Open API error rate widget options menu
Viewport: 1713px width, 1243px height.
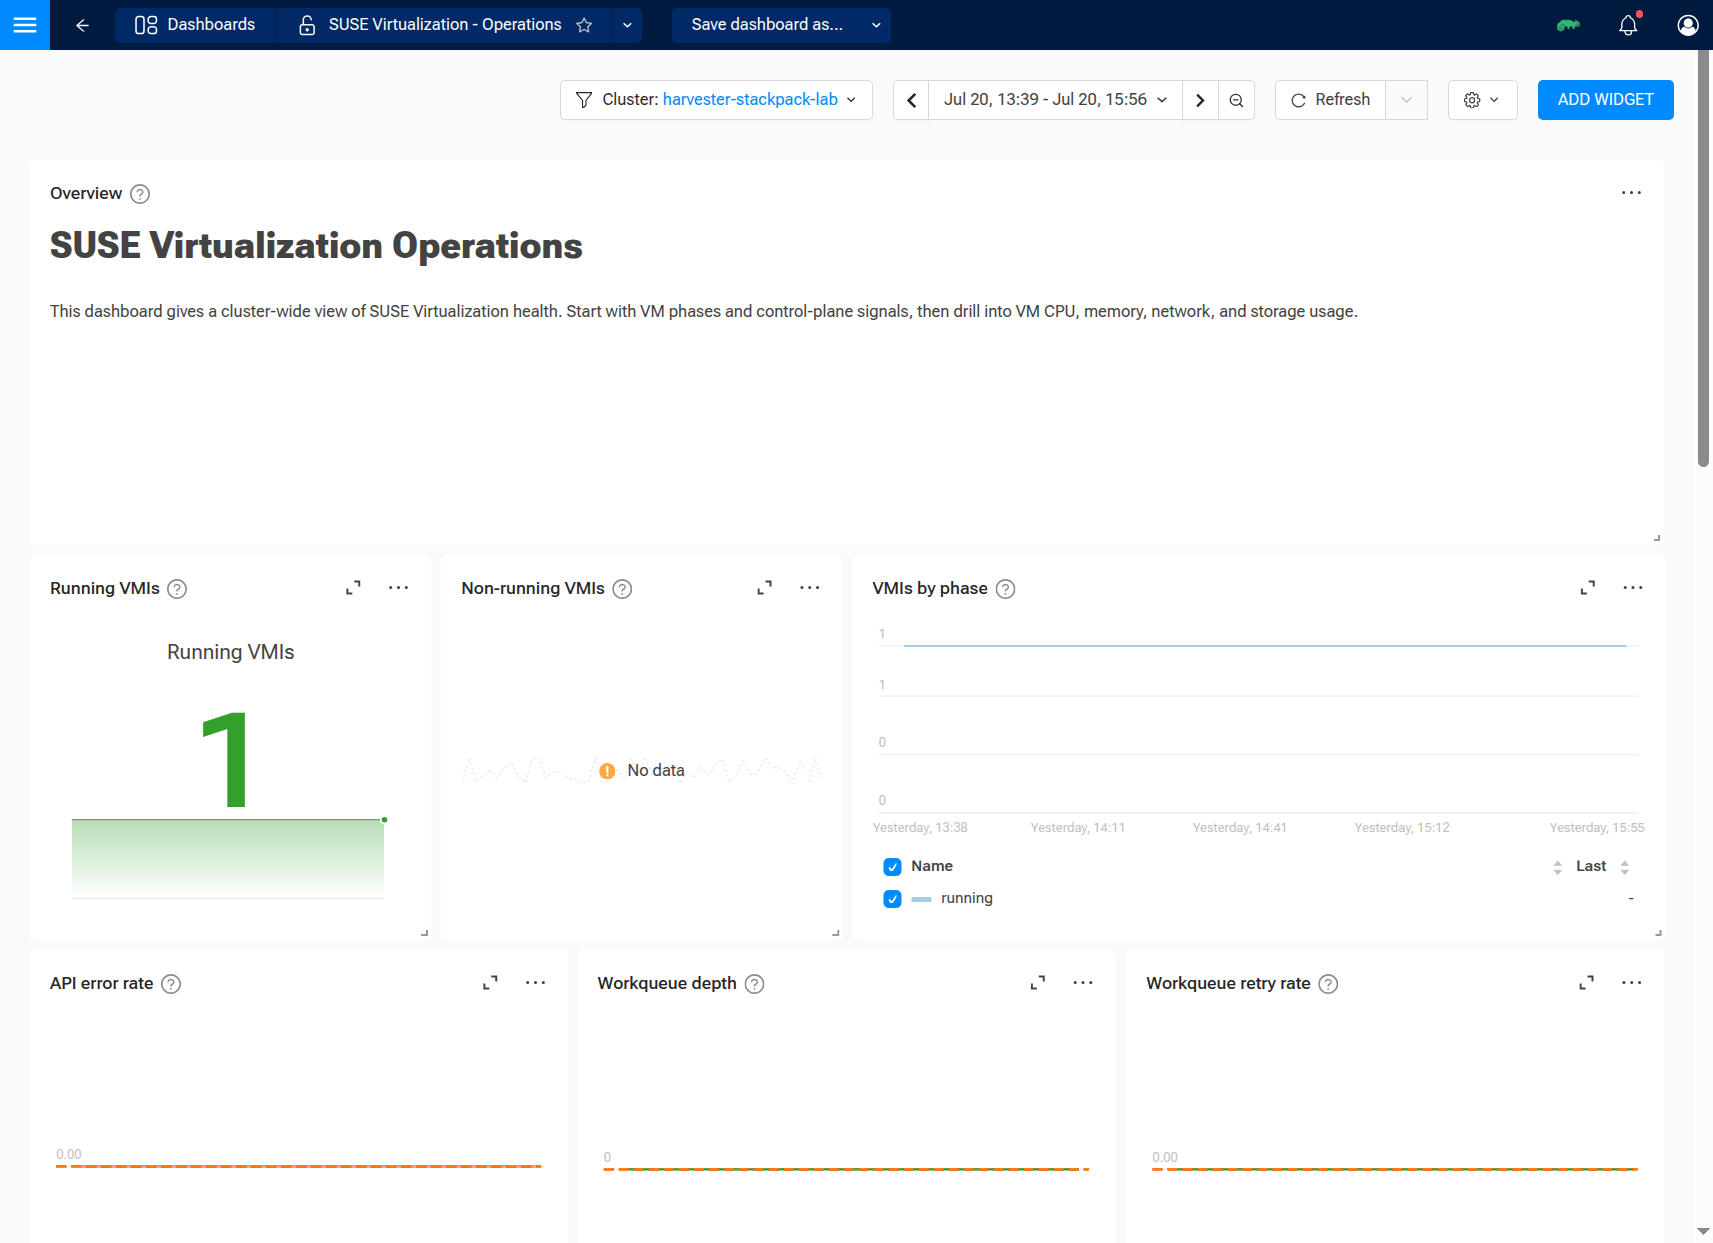[x=536, y=983]
